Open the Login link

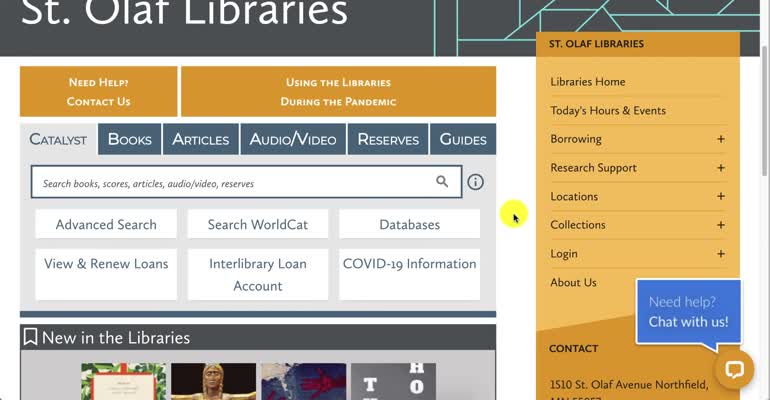(x=564, y=254)
